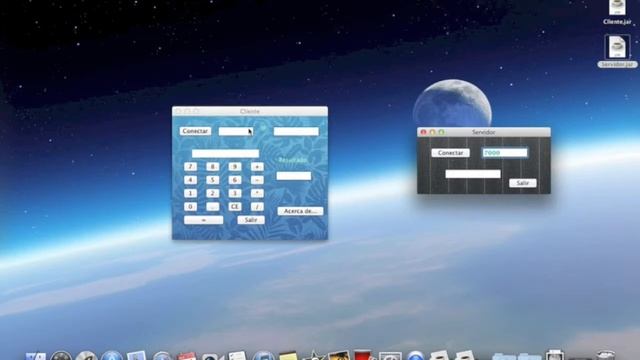Viewport: 640px width, 360px height.
Task: Click the Servidor window title bar
Action: point(484,132)
